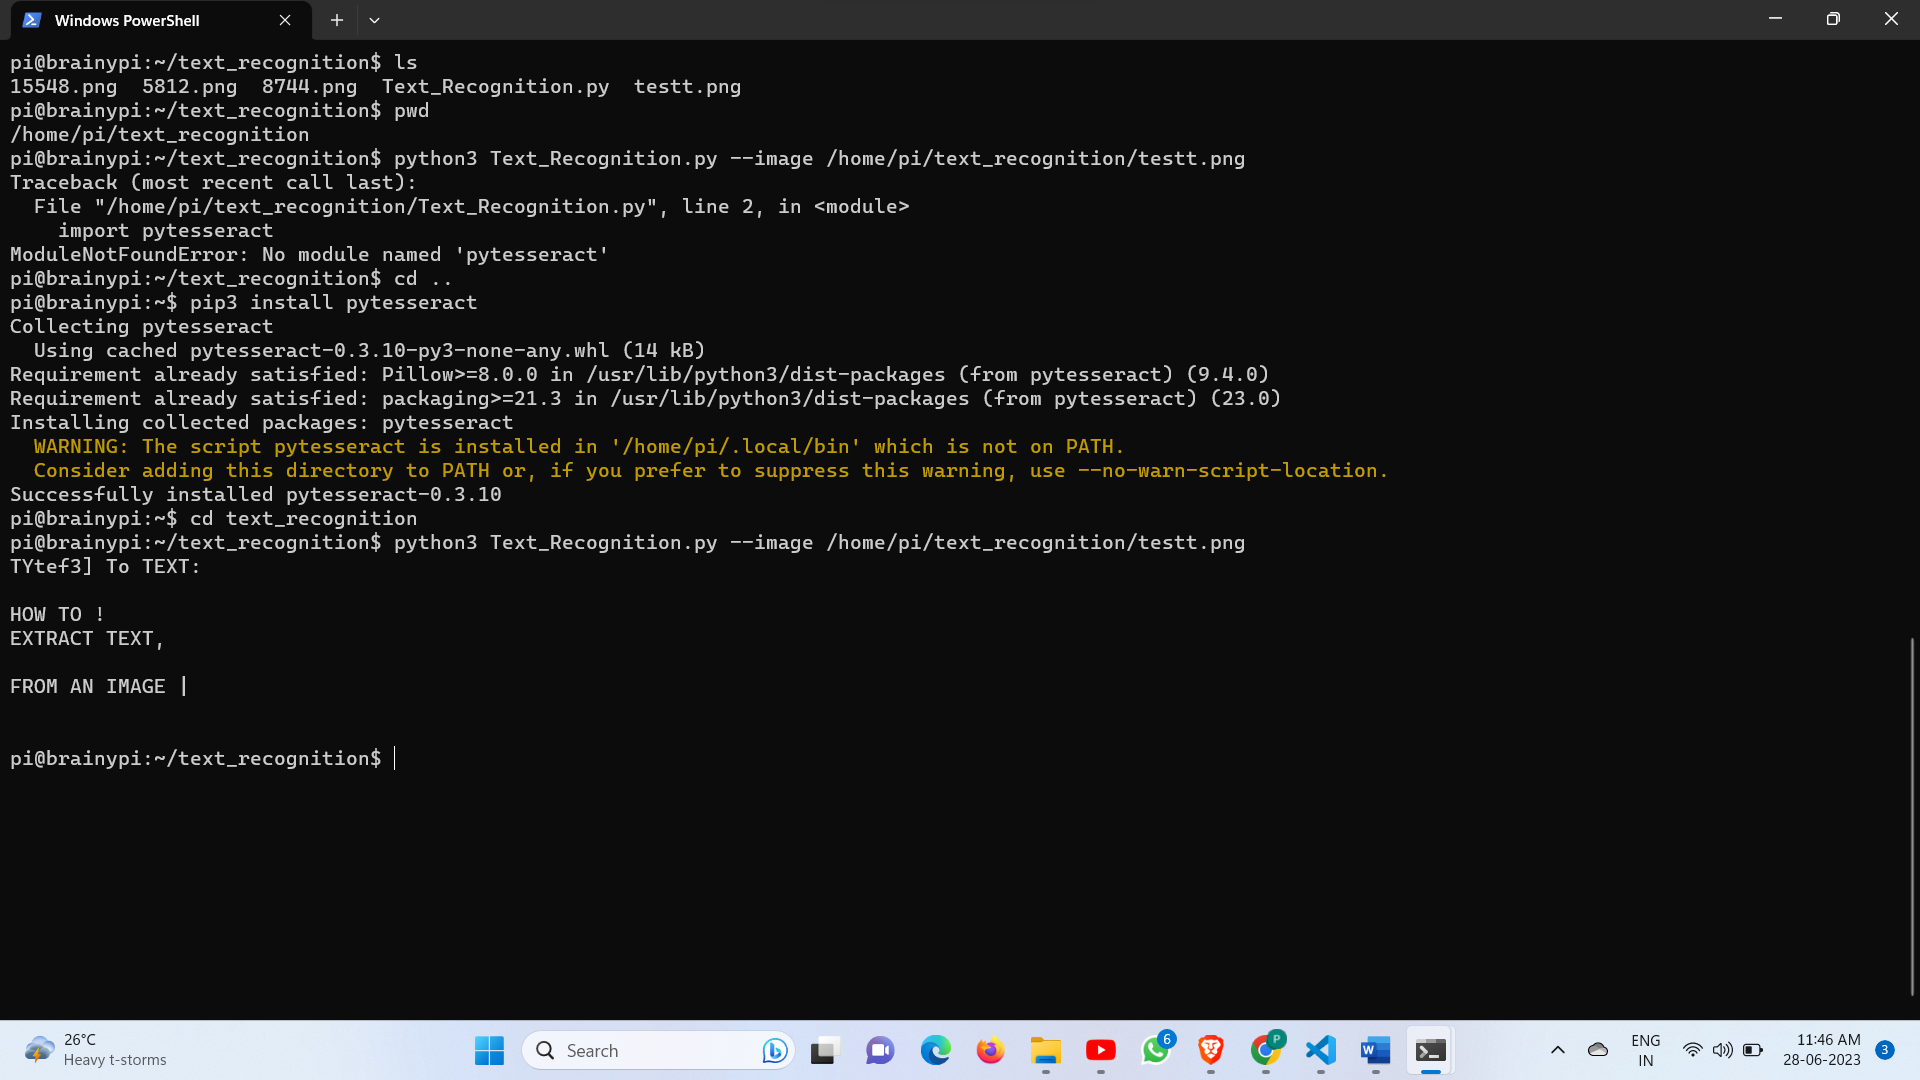Click the Microsoft Edge browser icon
1920x1080 pixels.
[936, 1050]
